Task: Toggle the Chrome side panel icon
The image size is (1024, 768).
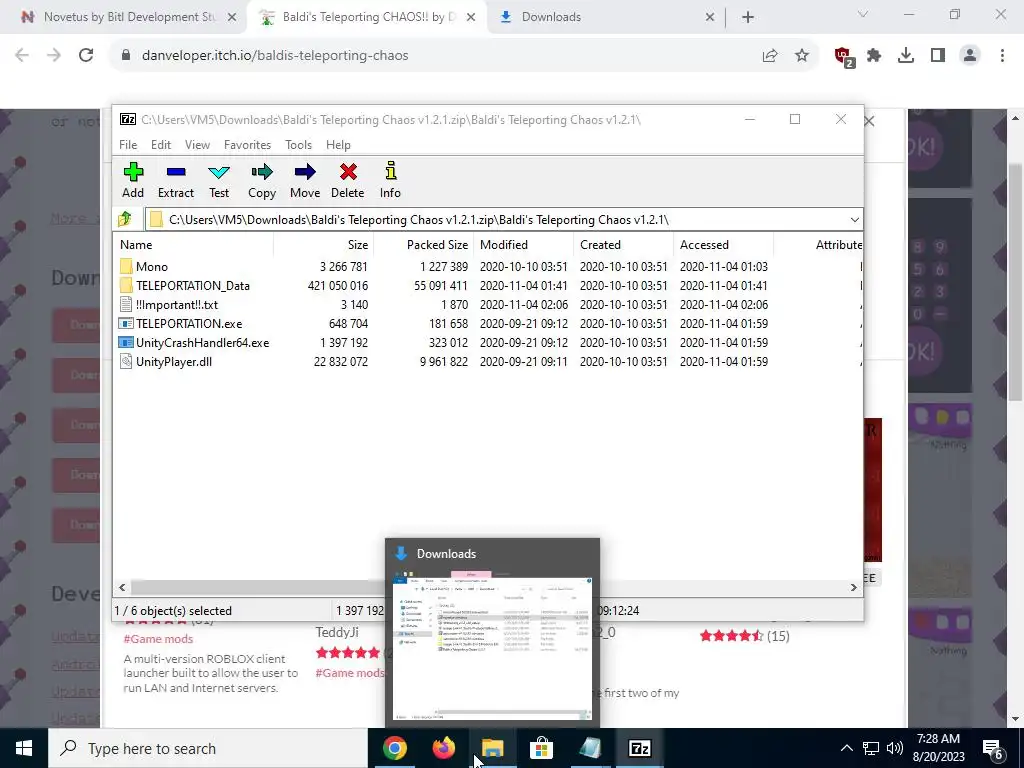Action: tap(938, 56)
